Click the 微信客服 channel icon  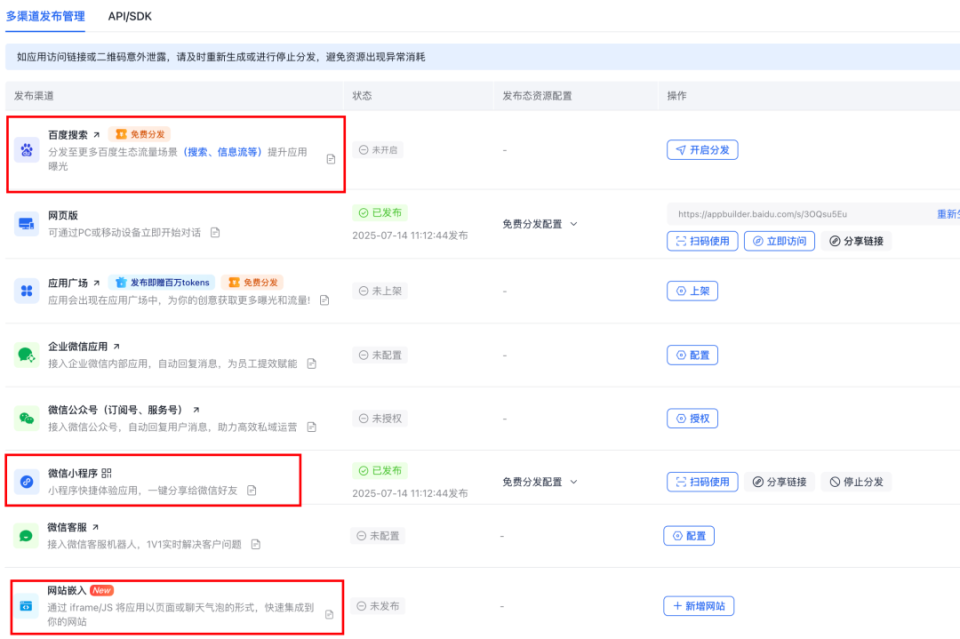(x=25, y=535)
